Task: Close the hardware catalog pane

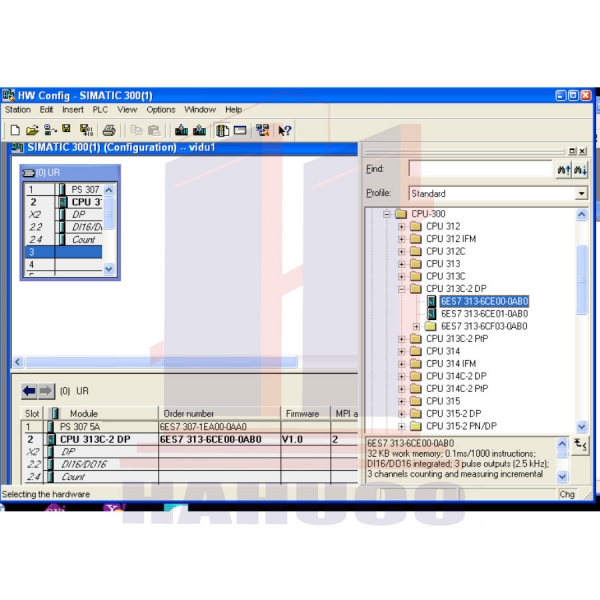Action: coord(582,151)
